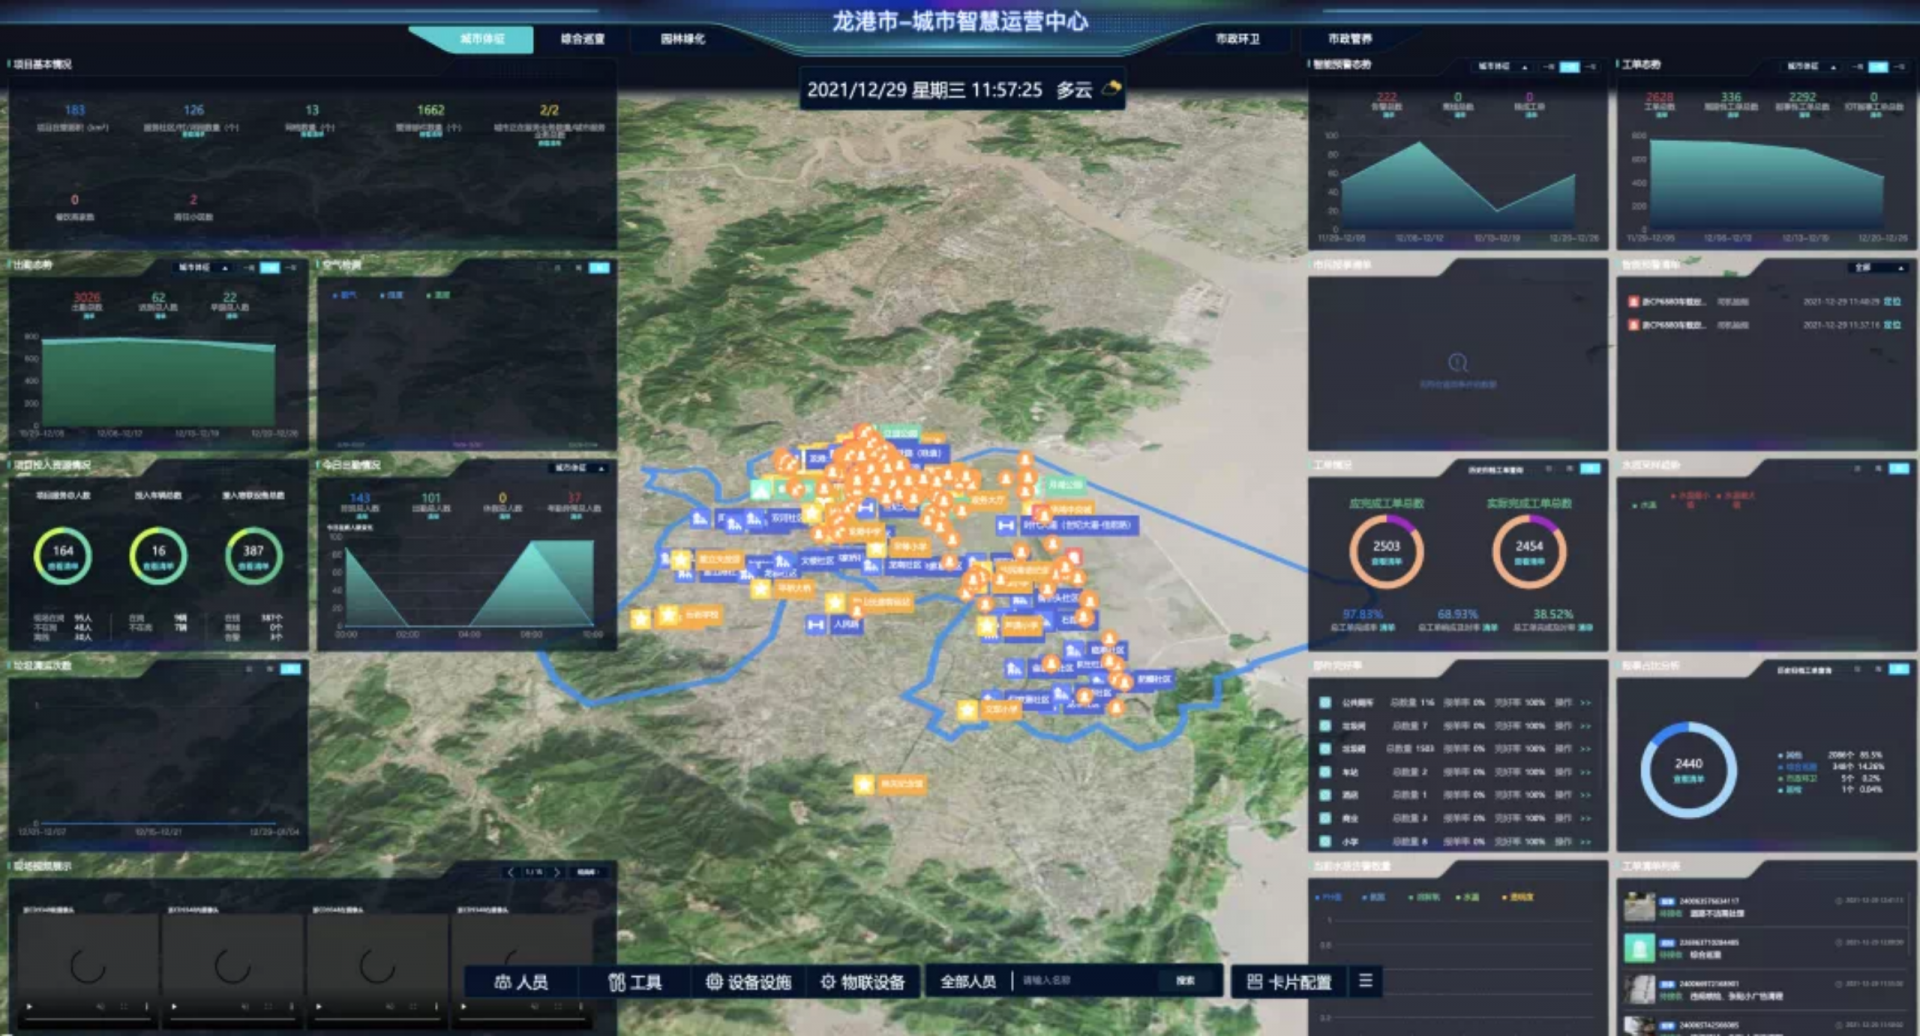Open details arrows for 车站 row

pyautogui.click(x=1585, y=772)
